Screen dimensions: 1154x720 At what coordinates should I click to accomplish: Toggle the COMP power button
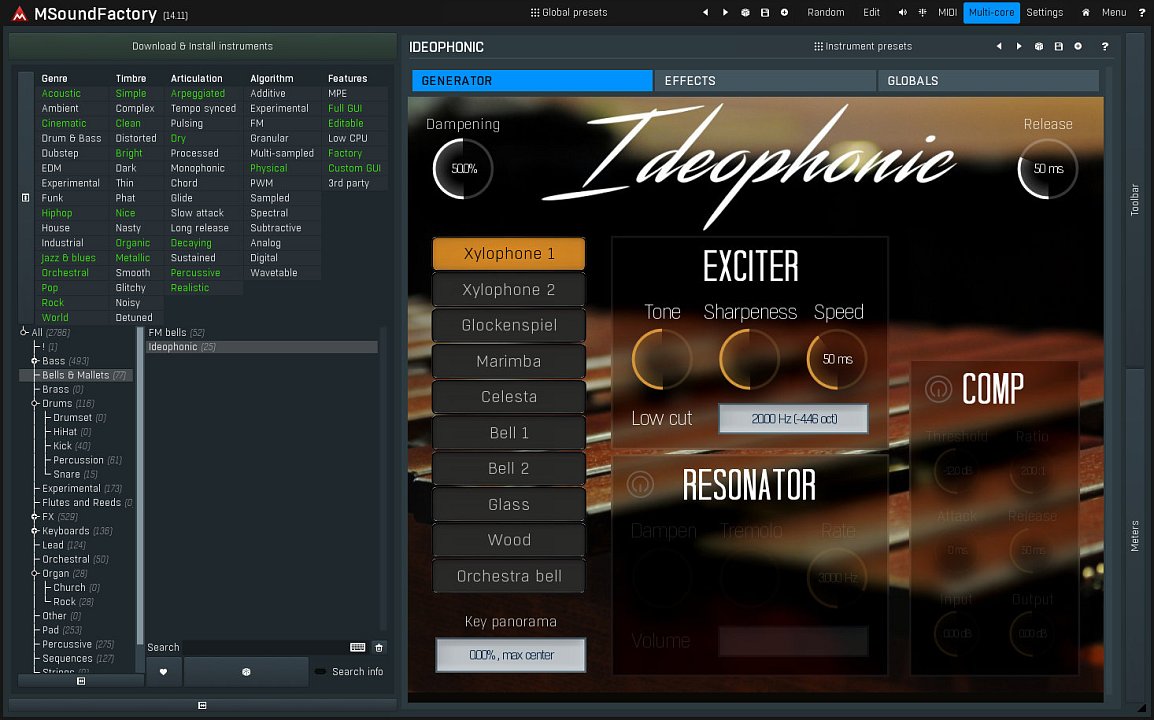tap(938, 388)
